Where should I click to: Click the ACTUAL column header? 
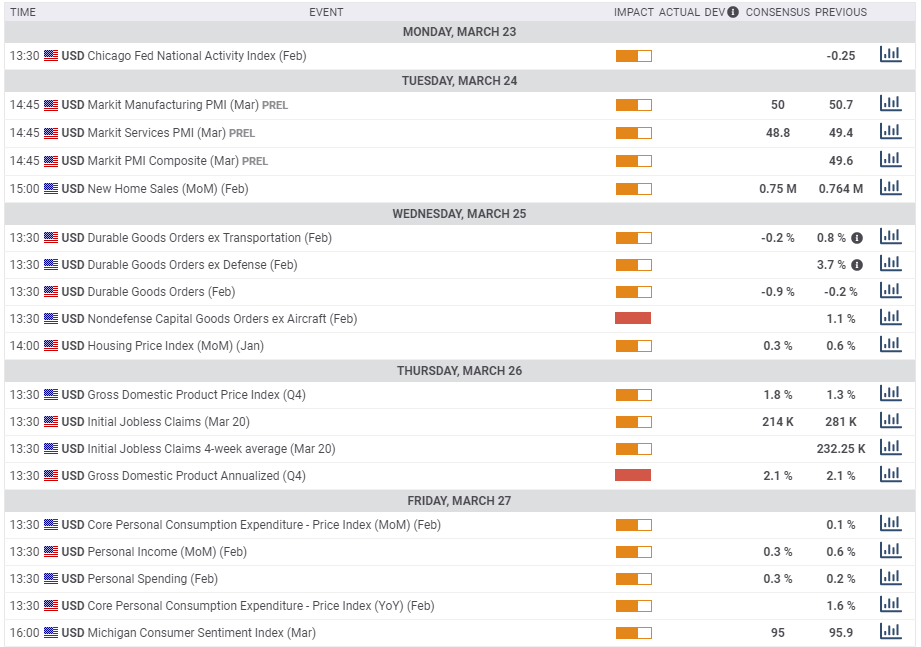pyautogui.click(x=679, y=12)
